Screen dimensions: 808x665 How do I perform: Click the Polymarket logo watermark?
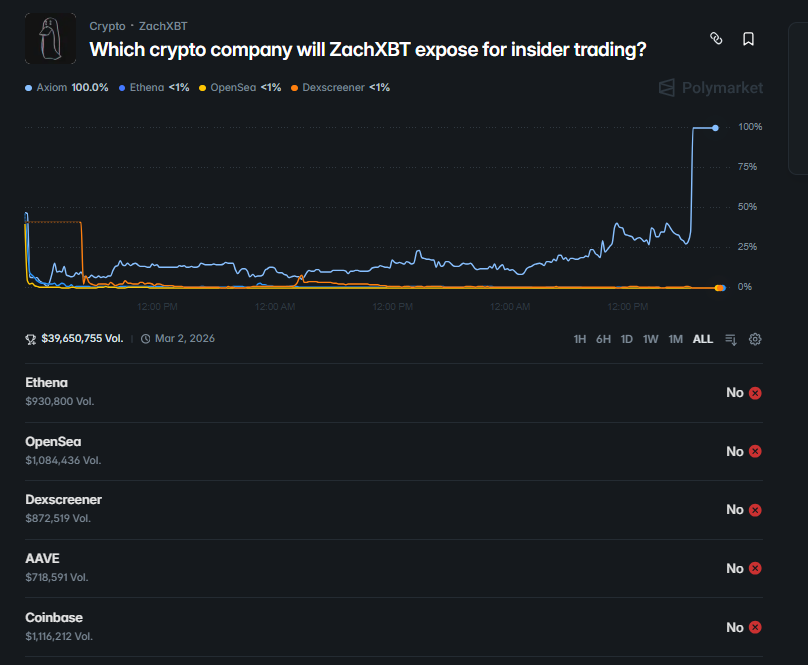(x=711, y=88)
